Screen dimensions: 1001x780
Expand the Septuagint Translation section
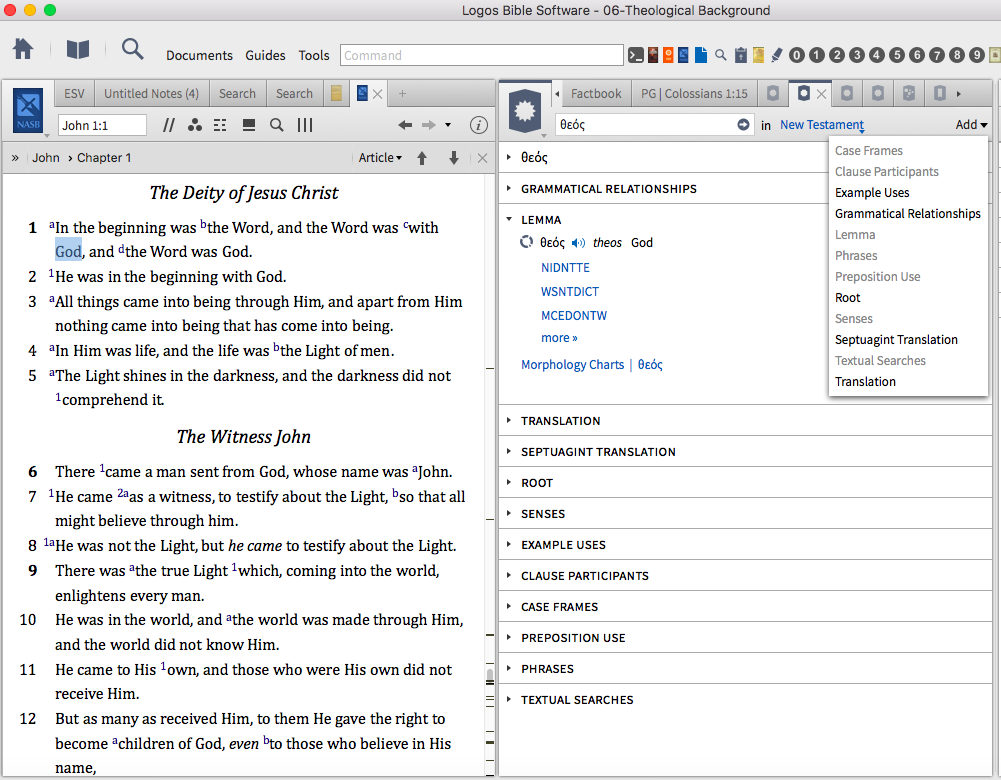coord(509,451)
